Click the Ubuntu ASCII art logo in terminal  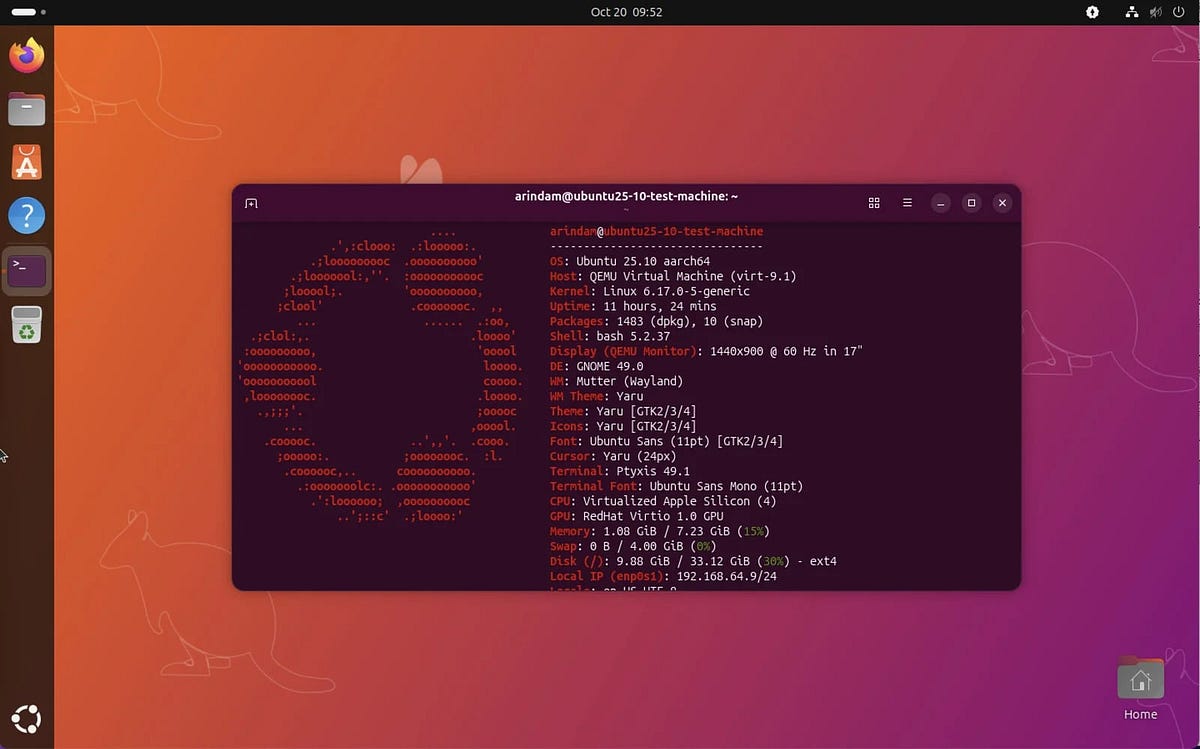[x=379, y=374]
